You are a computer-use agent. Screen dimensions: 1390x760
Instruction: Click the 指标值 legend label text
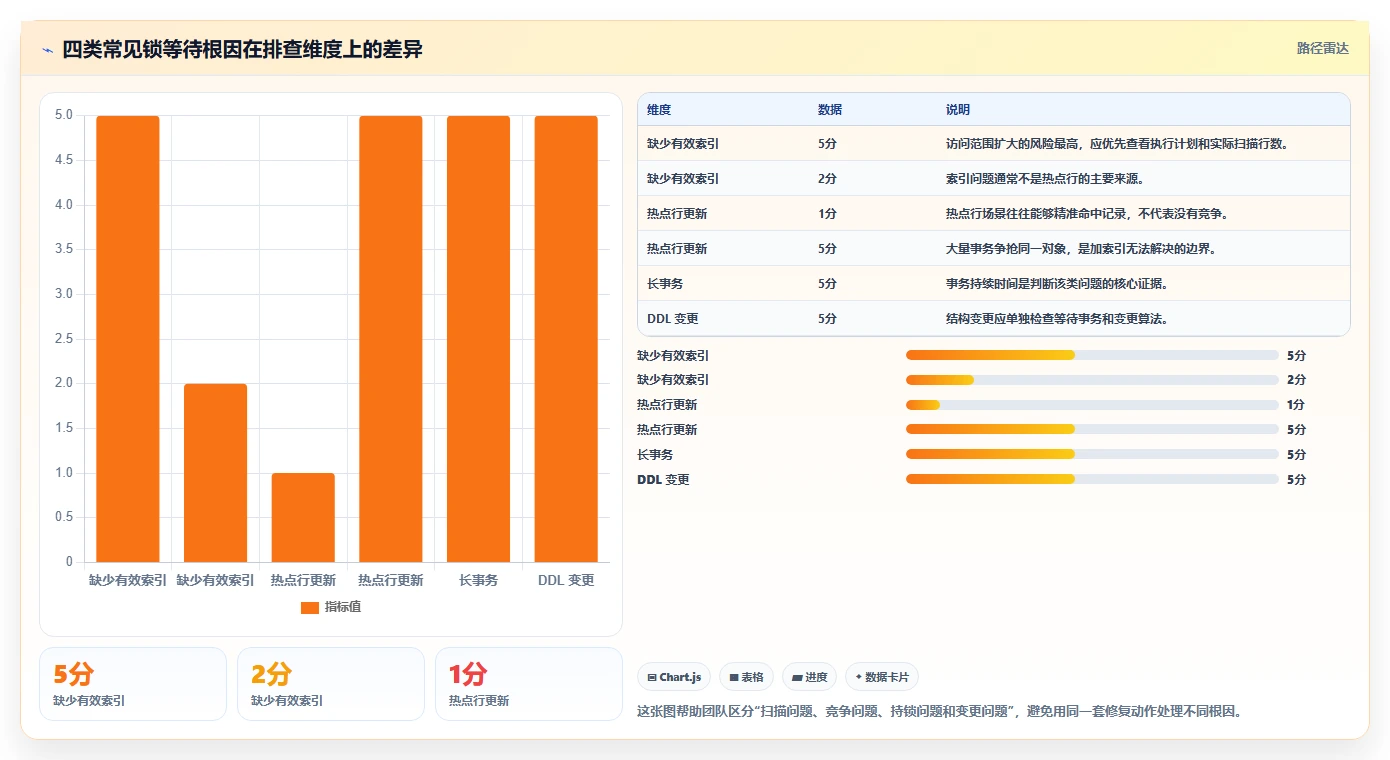[x=342, y=607]
